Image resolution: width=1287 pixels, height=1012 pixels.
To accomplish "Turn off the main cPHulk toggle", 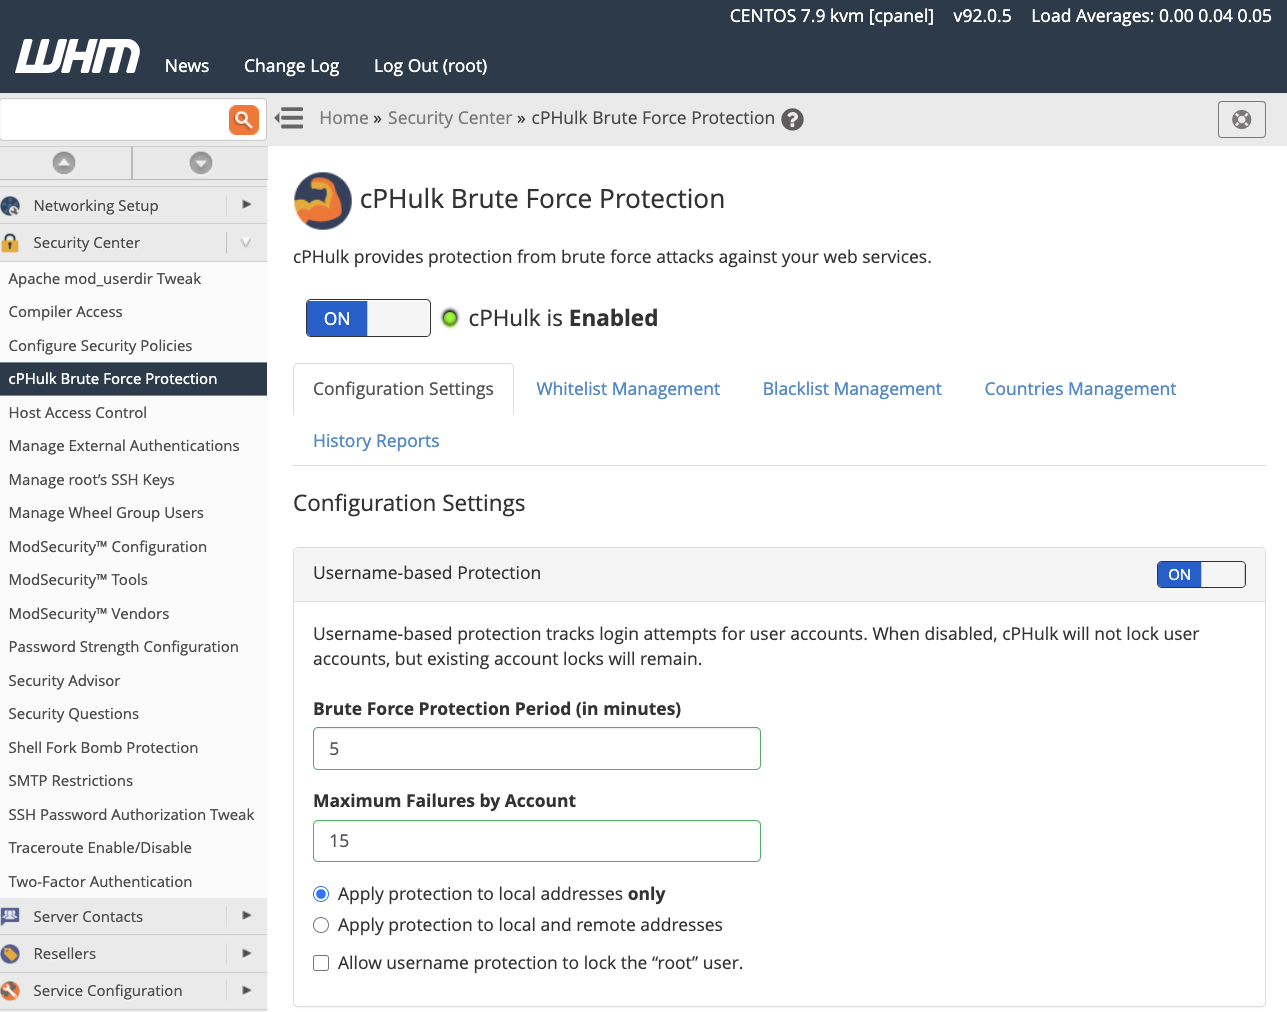I will click(368, 318).
